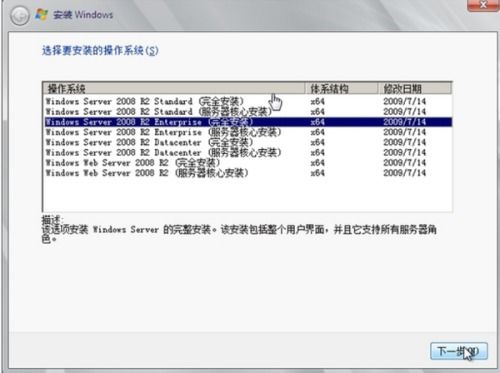Select Windows Web Server 2008 R2 full installation
Viewport: 500px width, 373px height.
pyautogui.click(x=248, y=163)
